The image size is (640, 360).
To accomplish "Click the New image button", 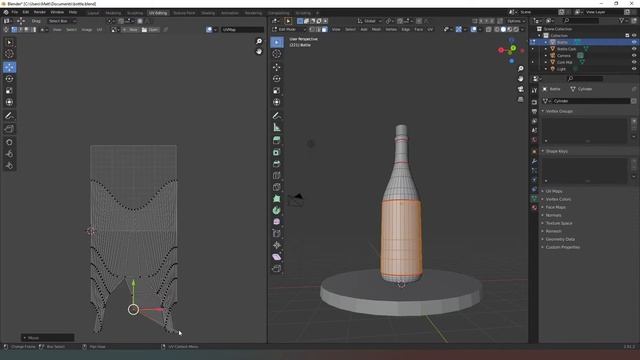I will pos(130,30).
